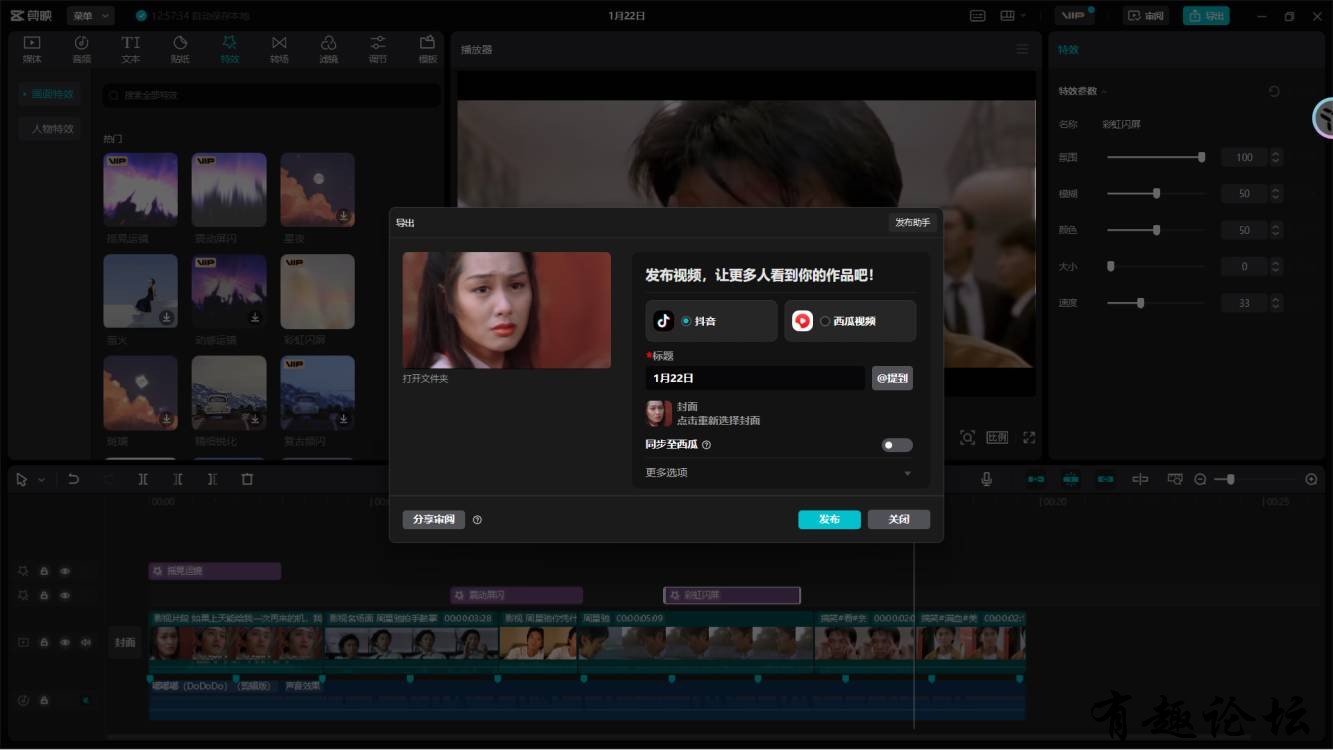
Task: Click the 关闭 close button in export dialog
Action: tap(899, 520)
